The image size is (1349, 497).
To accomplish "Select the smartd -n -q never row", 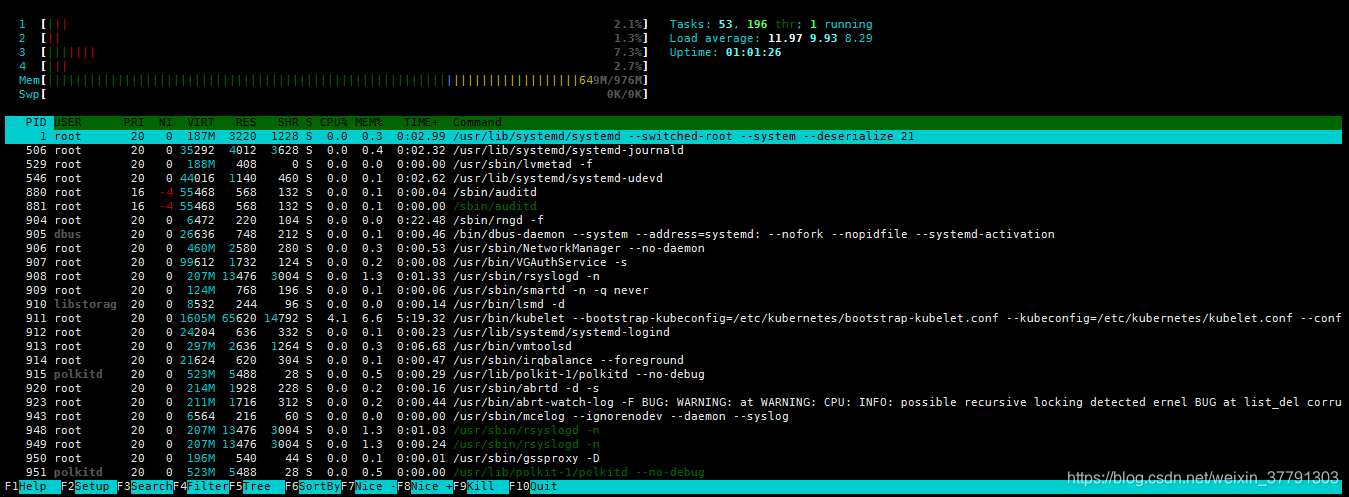I will 674,290.
